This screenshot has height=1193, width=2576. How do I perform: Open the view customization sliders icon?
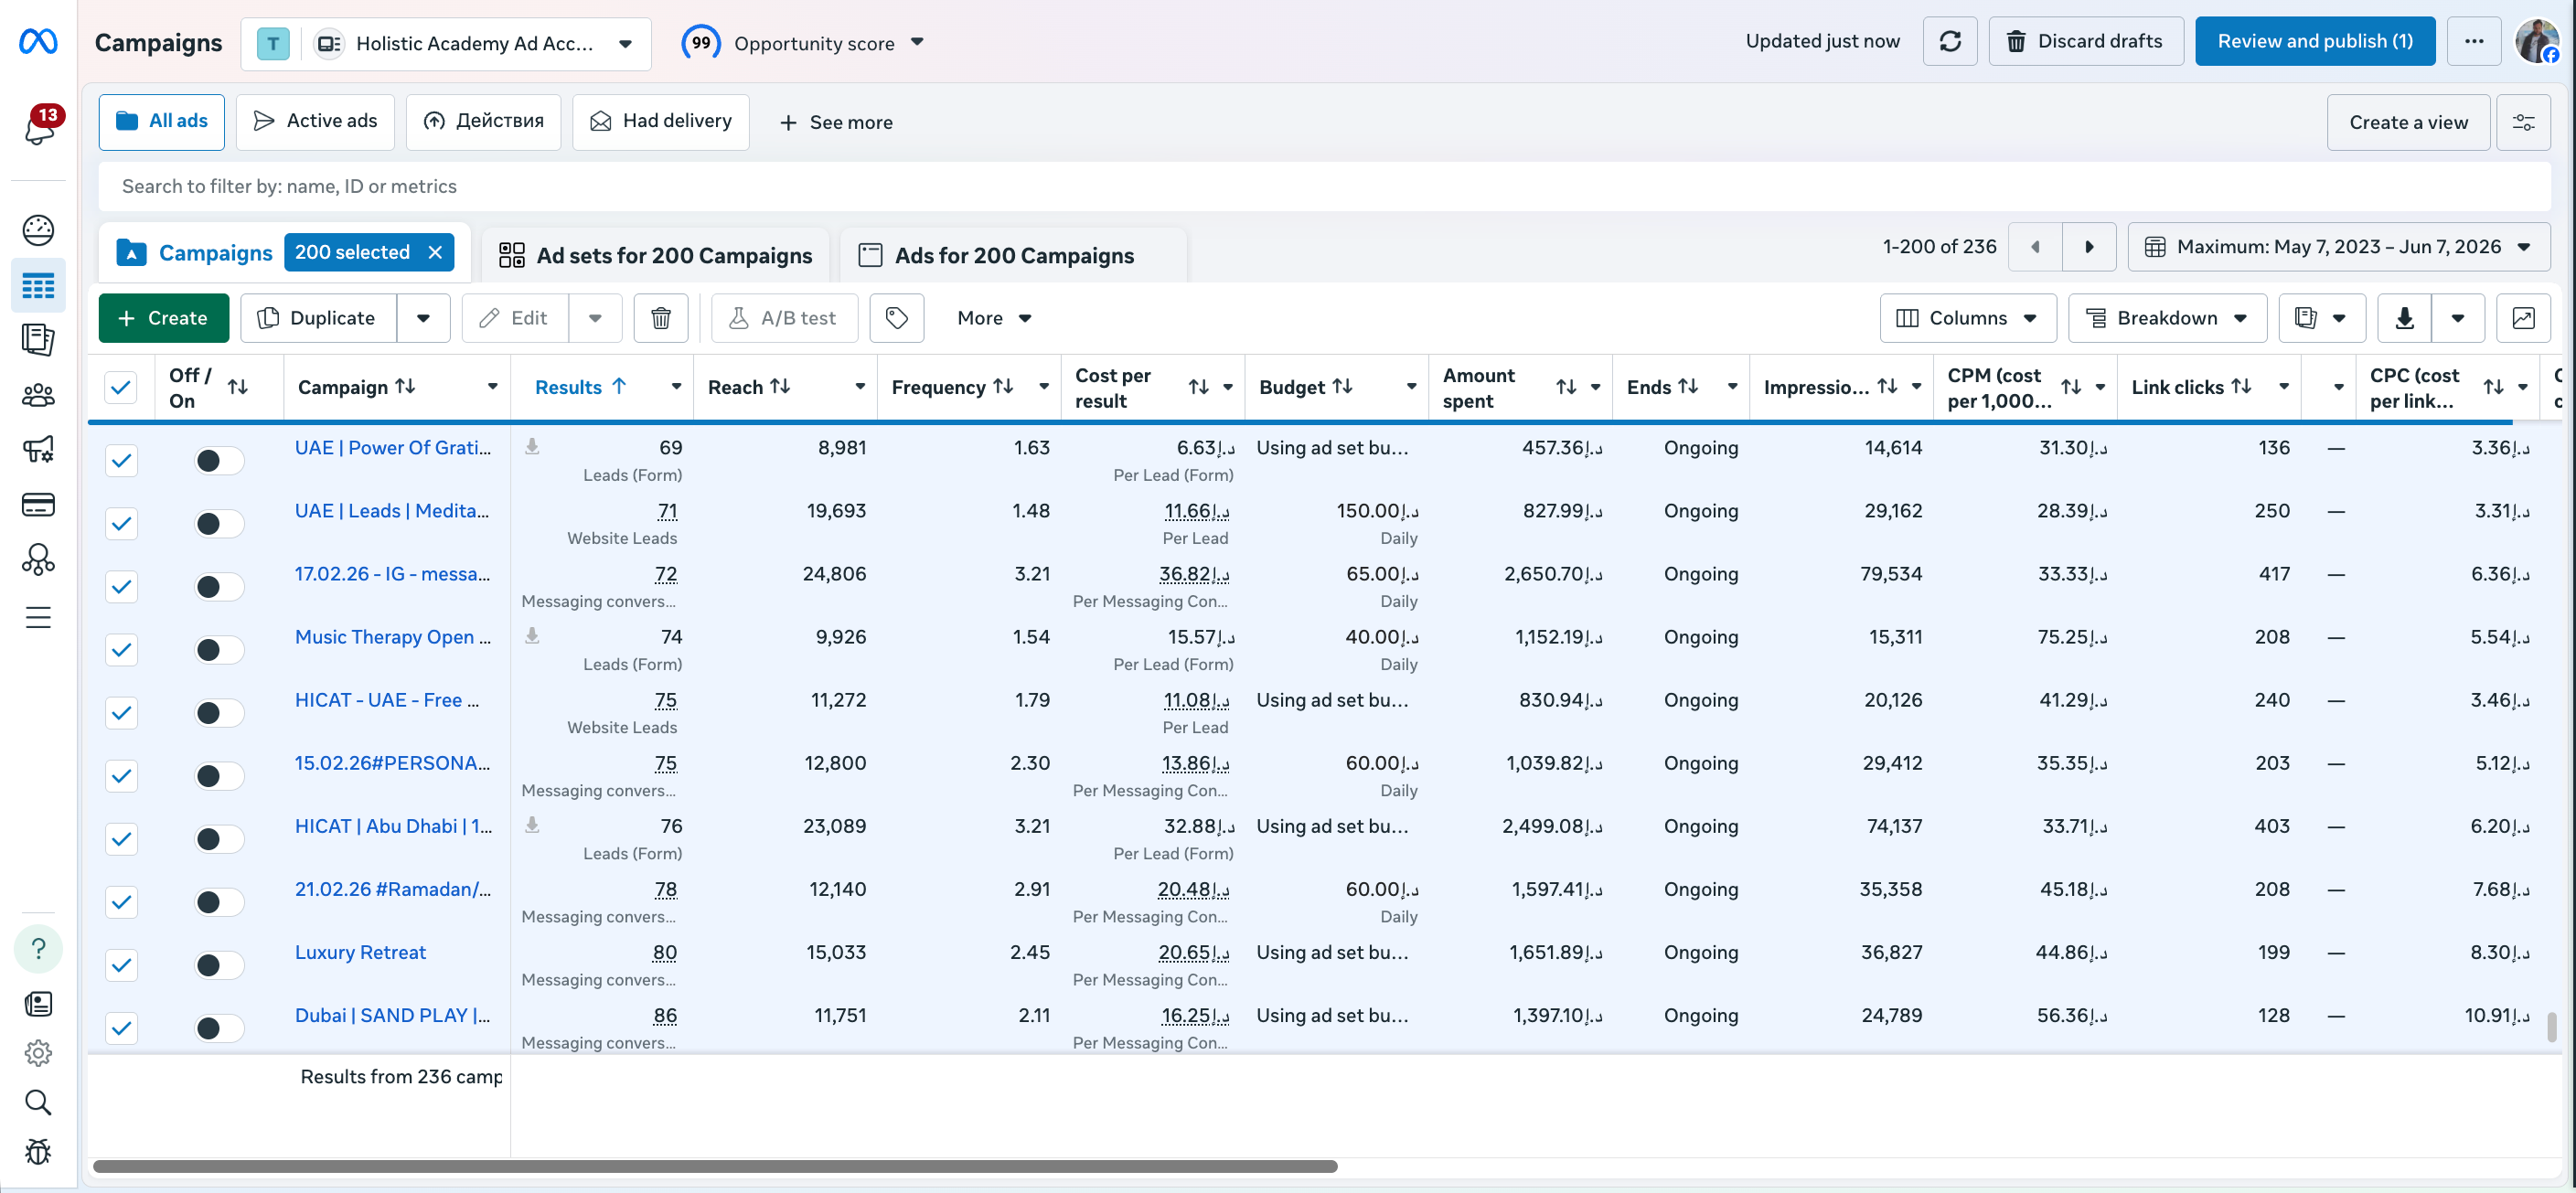point(2523,122)
